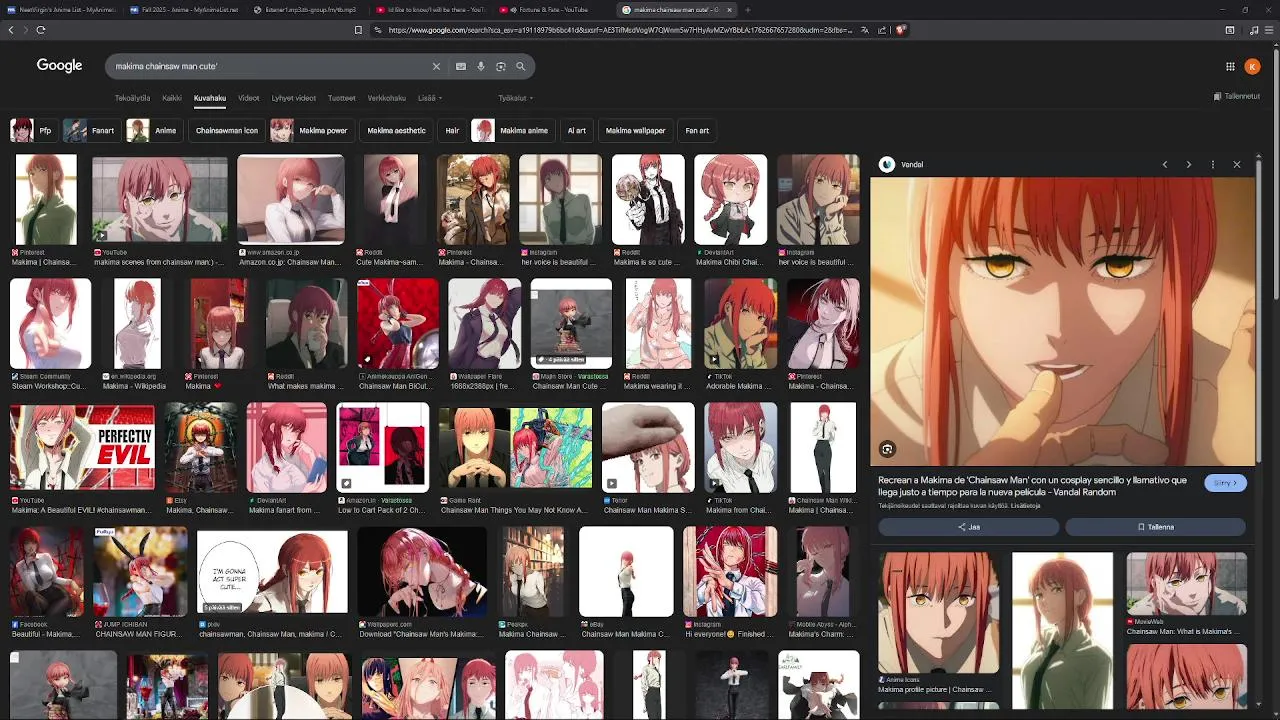Go back with the browser back arrow
The image size is (1280, 720).
click(x=11, y=30)
